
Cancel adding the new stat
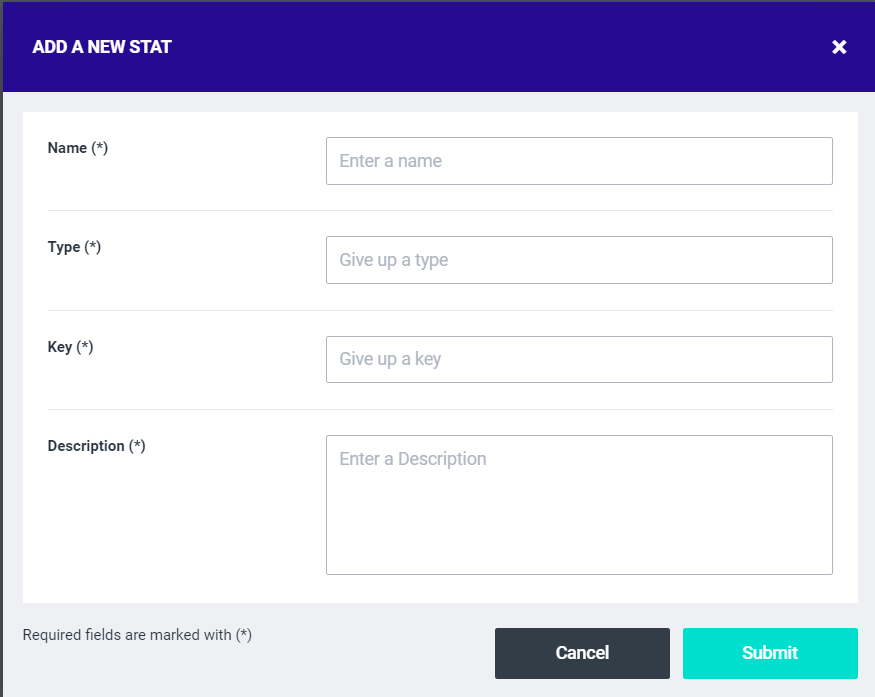click(x=582, y=653)
